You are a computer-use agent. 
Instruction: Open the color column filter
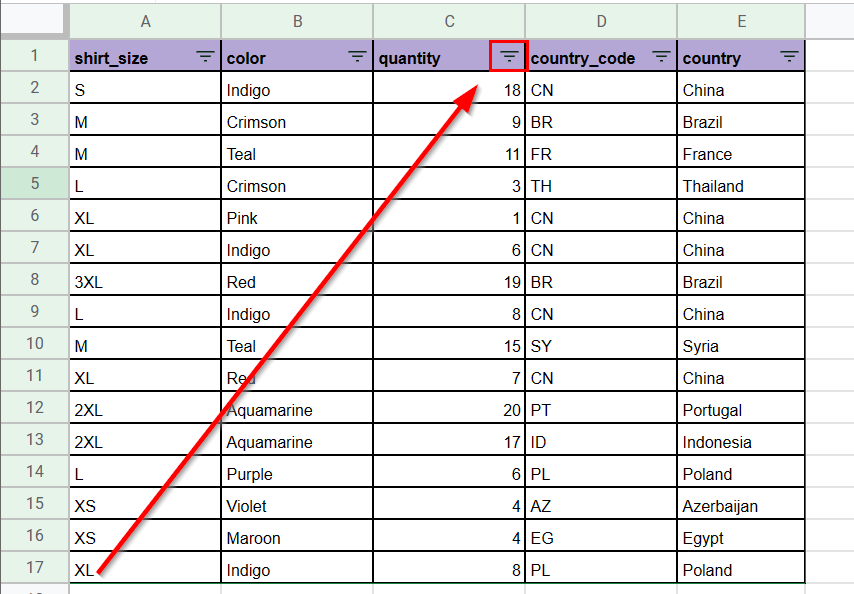coord(357,56)
